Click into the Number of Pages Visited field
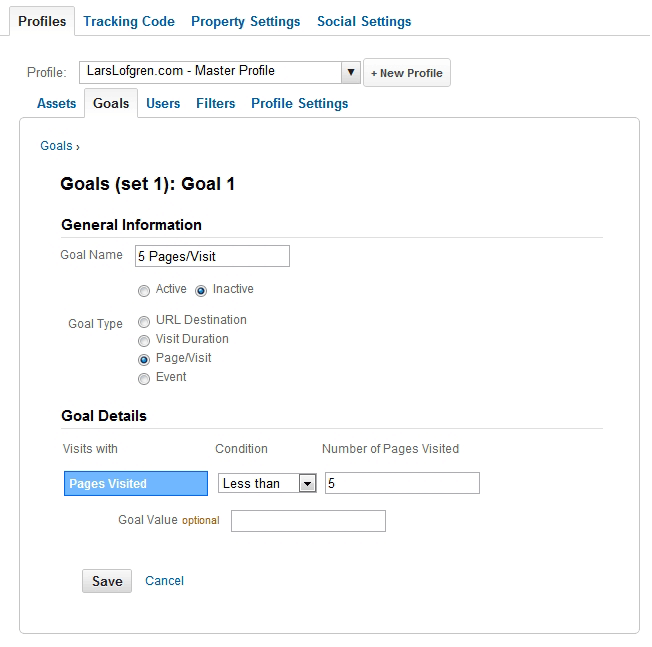652x647 pixels. pos(402,483)
